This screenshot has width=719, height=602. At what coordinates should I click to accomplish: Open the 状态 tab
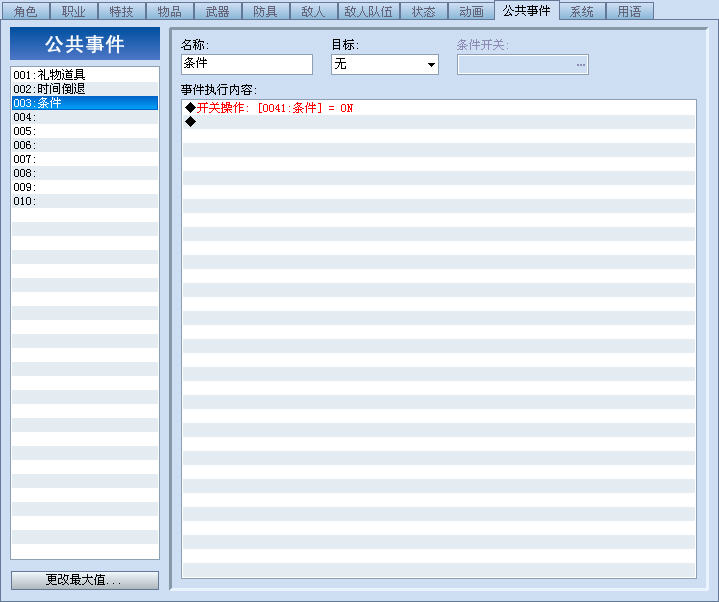click(424, 11)
